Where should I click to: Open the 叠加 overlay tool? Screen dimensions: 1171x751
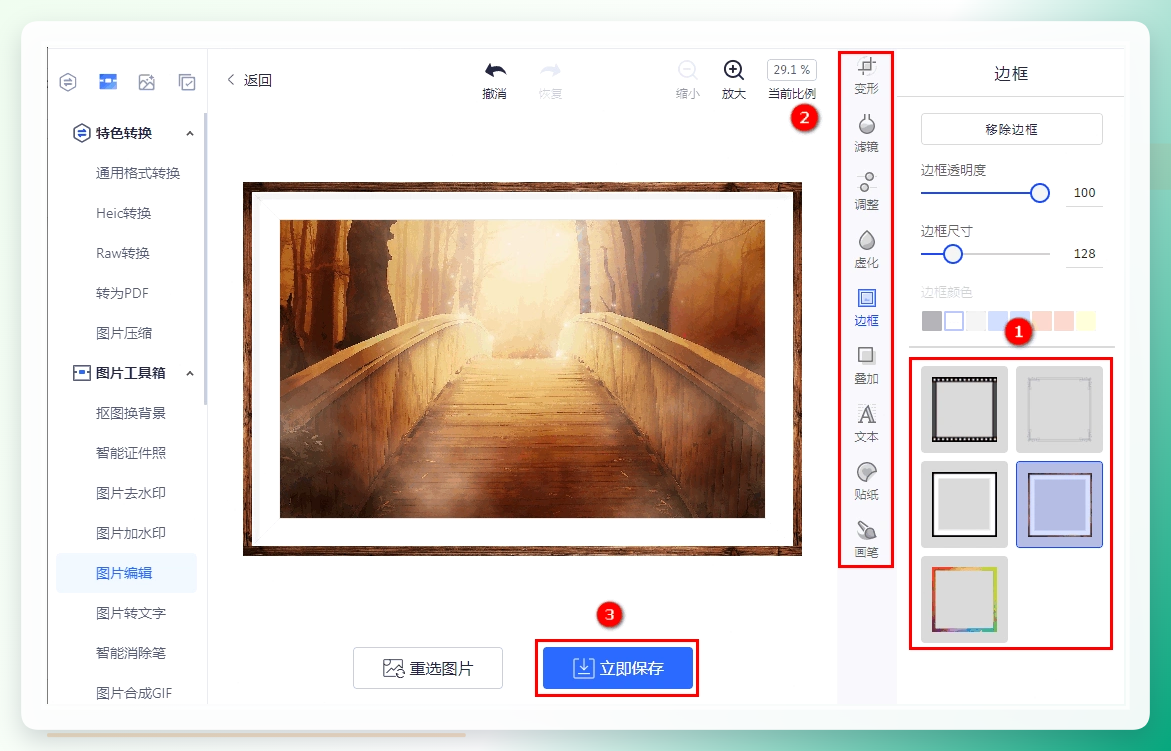point(866,365)
